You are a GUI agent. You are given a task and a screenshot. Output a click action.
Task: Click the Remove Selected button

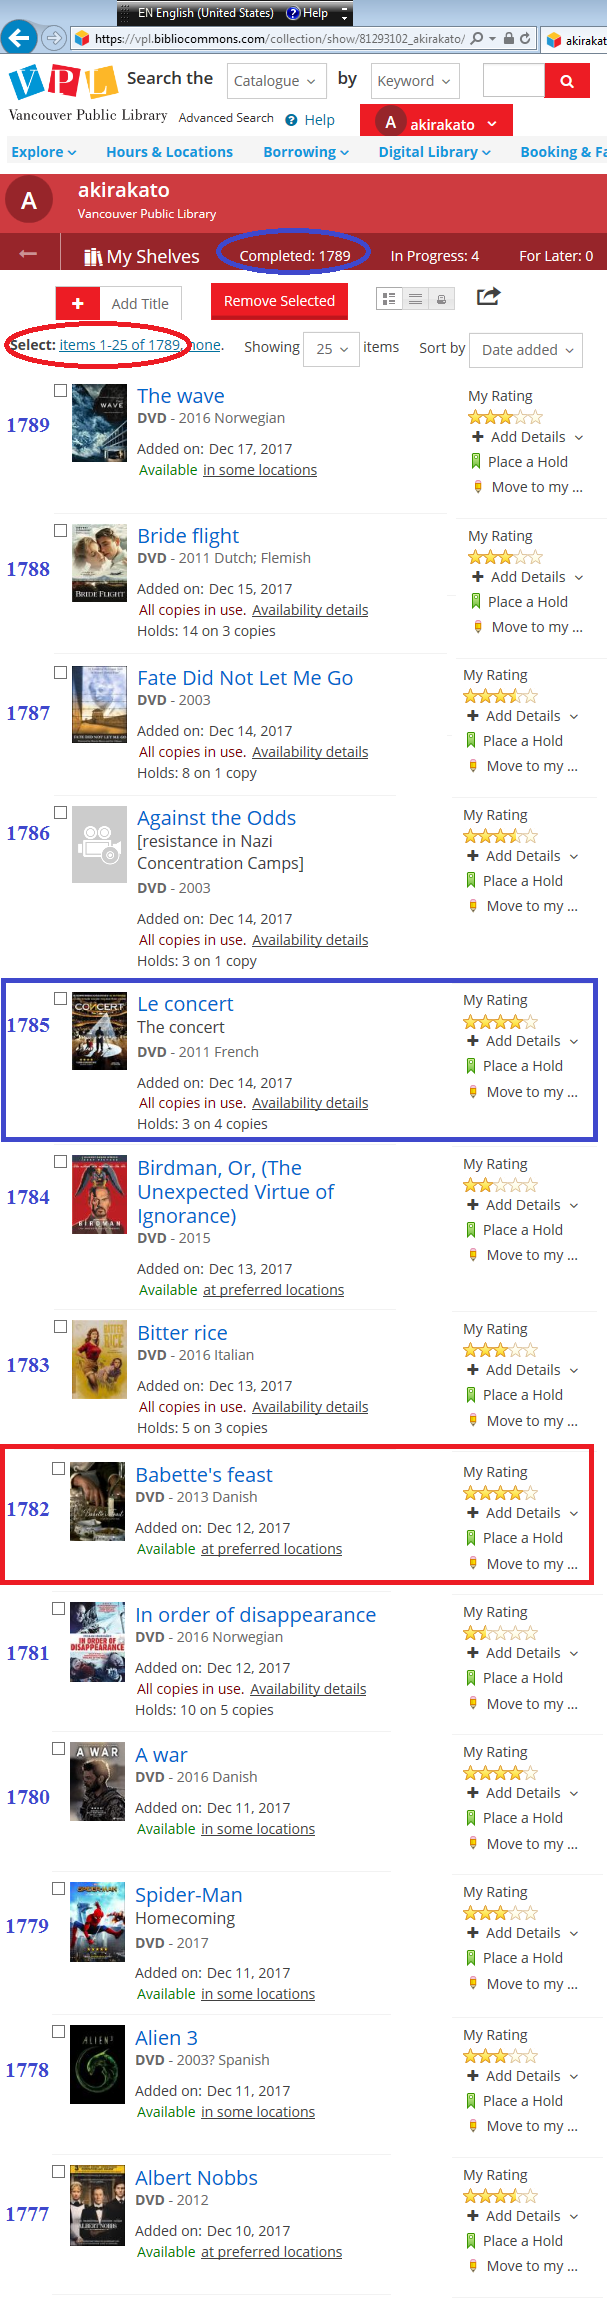click(279, 301)
